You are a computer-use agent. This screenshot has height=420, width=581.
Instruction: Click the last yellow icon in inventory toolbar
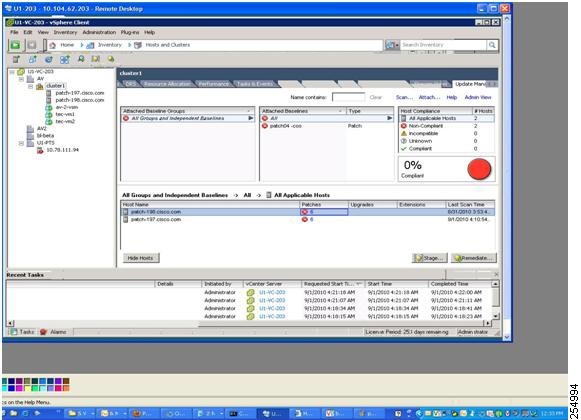[x=111, y=59]
